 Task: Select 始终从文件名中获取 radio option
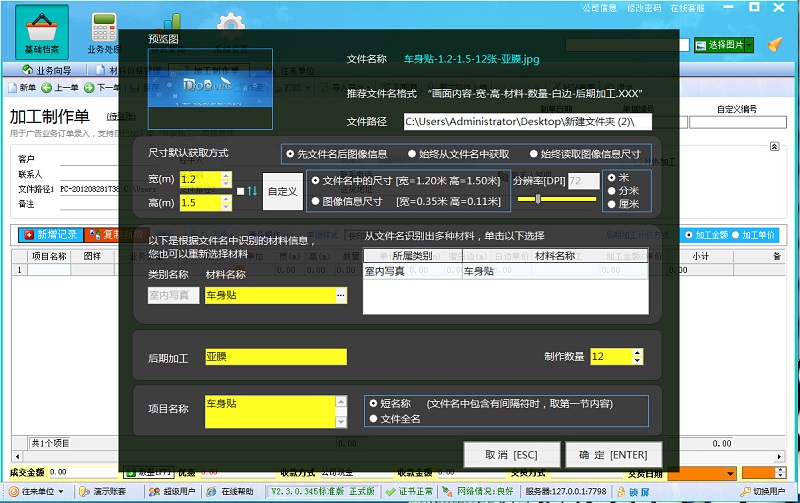coord(458,154)
